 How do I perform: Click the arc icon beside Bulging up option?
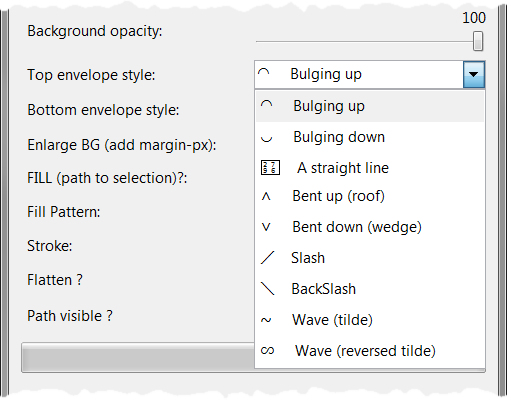266,105
